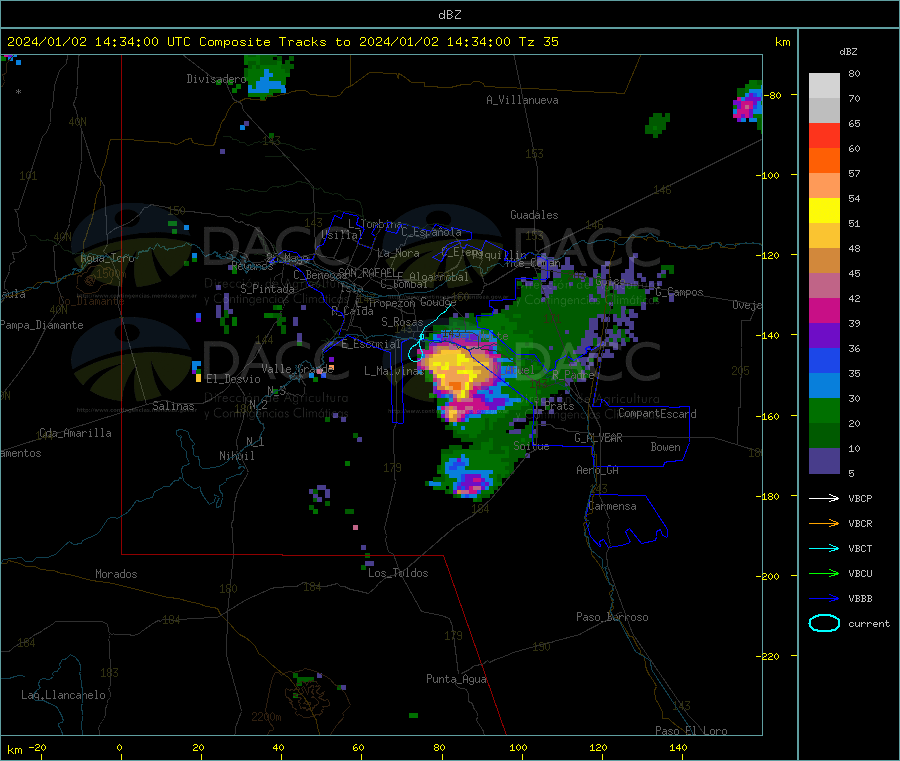Click the cyan 'current' ellipse legend icon

(x=824, y=623)
